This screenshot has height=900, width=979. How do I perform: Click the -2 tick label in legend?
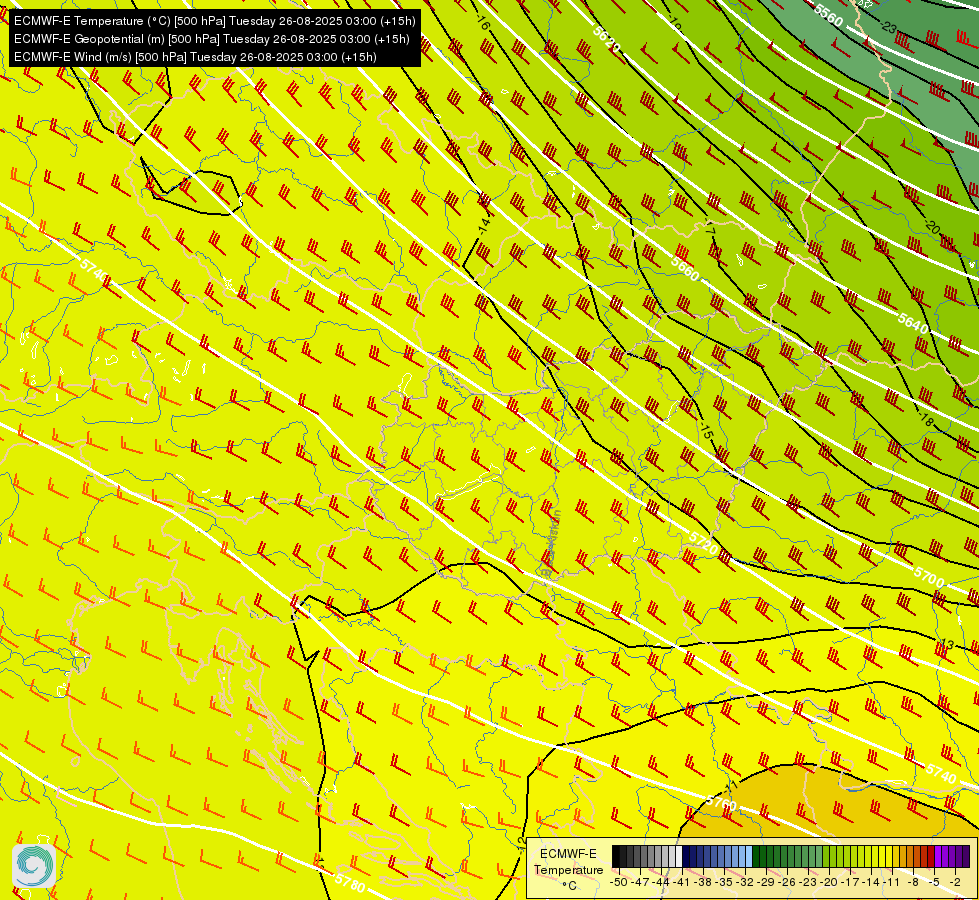[x=956, y=882]
